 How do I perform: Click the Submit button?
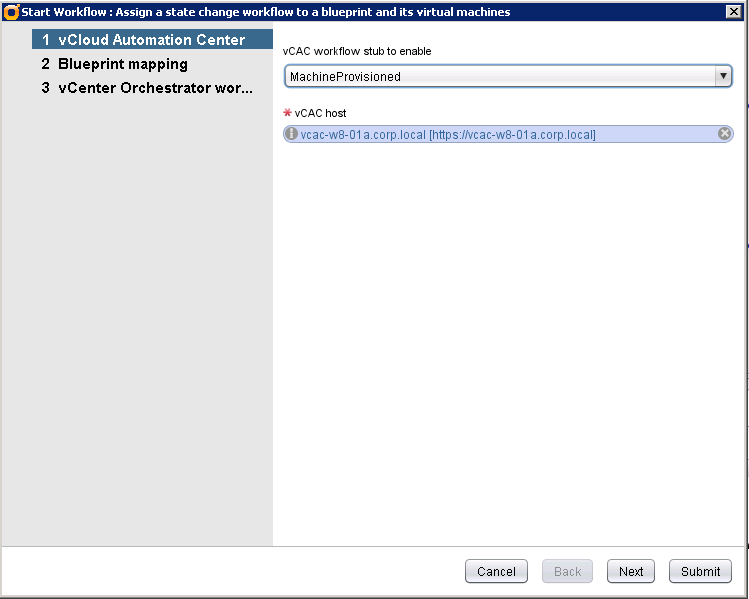700,571
